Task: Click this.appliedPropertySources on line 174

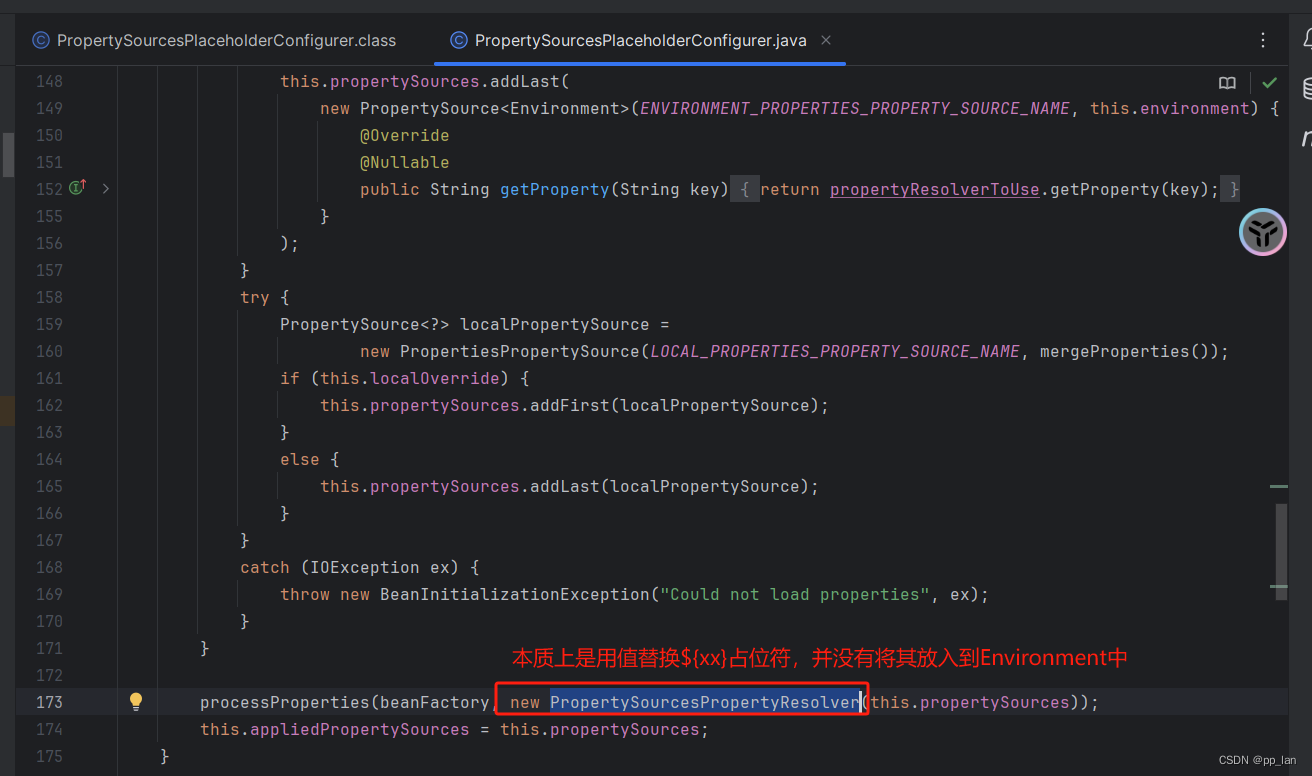Action: [335, 729]
